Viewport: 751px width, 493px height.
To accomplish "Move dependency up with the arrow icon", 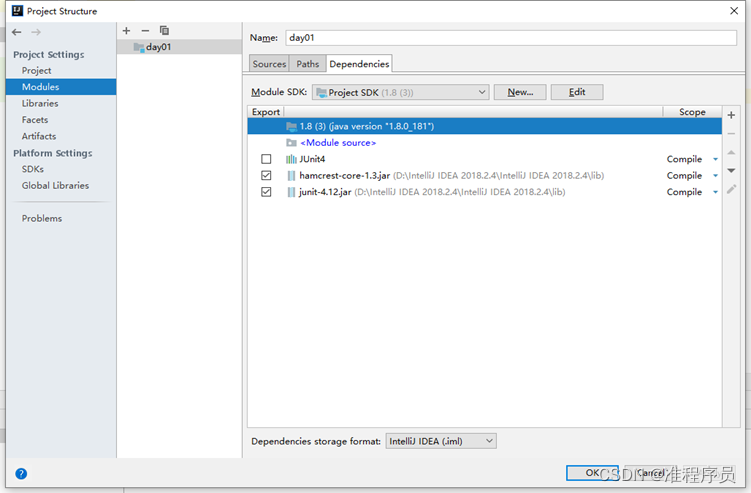I will (731, 152).
